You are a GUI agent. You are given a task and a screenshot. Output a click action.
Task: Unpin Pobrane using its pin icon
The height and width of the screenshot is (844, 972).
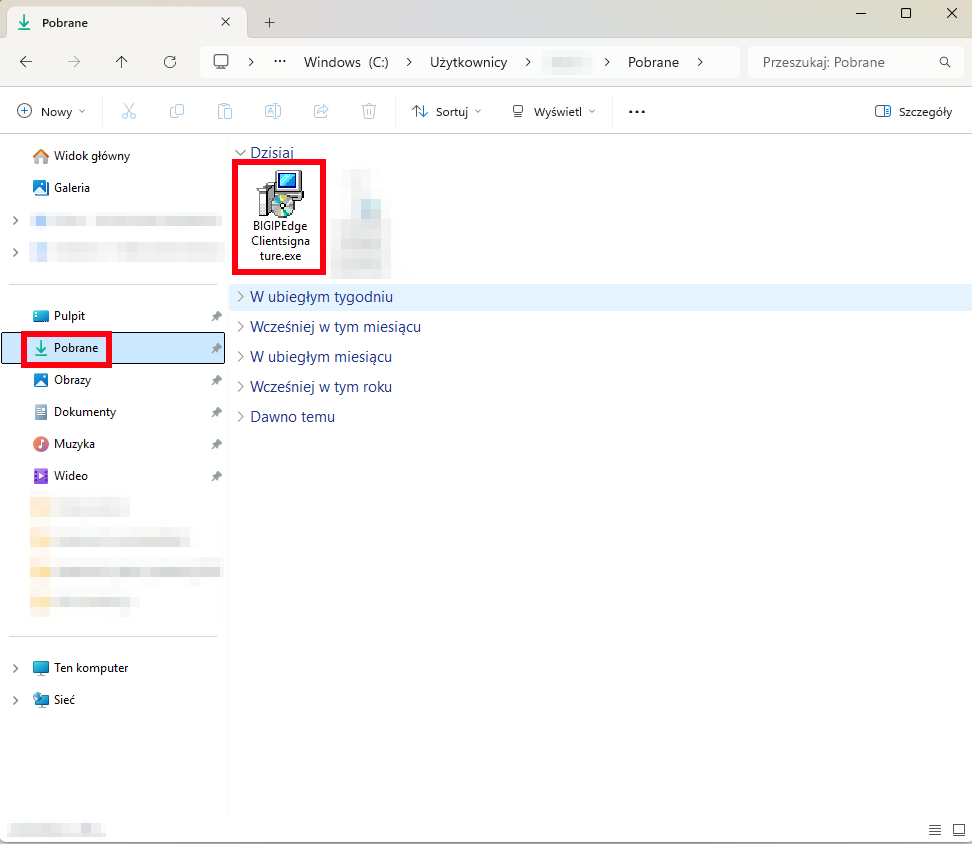tap(216, 348)
